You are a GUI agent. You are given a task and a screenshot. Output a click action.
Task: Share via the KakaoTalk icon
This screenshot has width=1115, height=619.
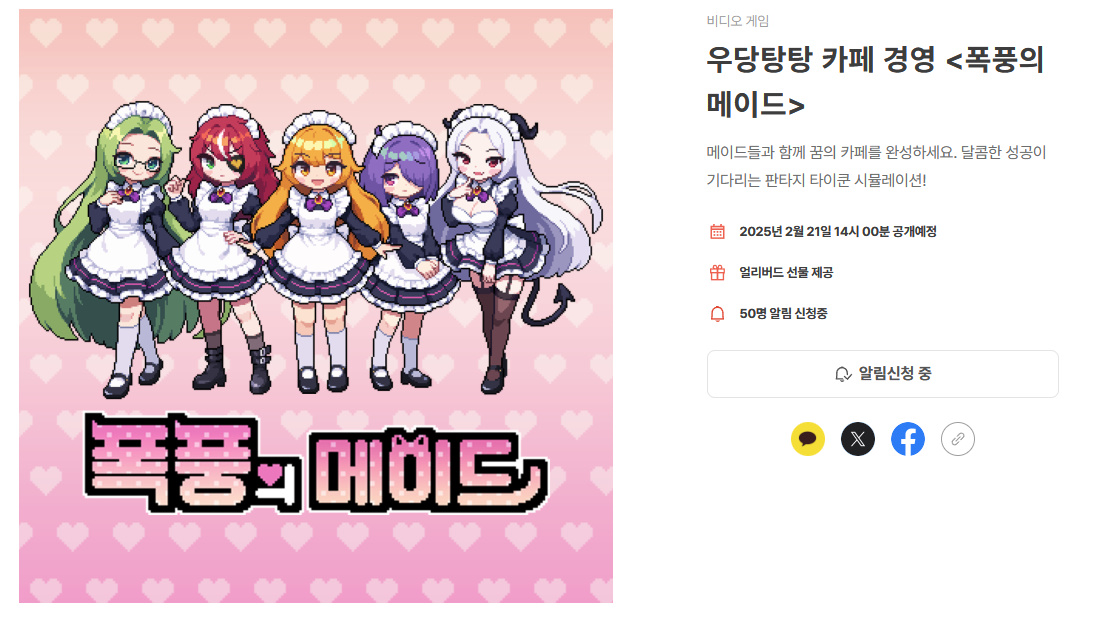click(808, 439)
